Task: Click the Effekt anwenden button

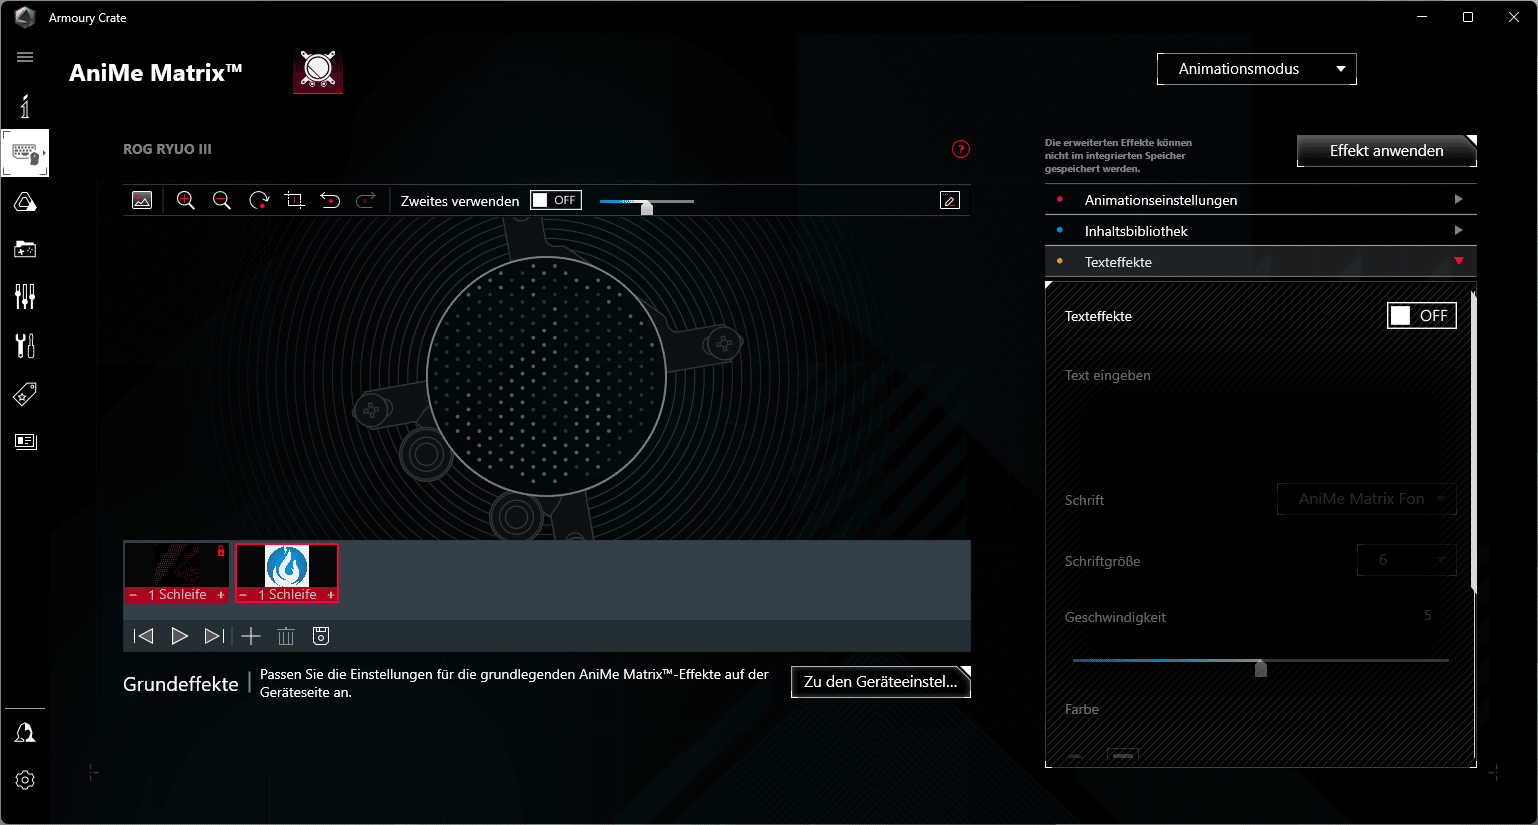Action: (x=1386, y=151)
